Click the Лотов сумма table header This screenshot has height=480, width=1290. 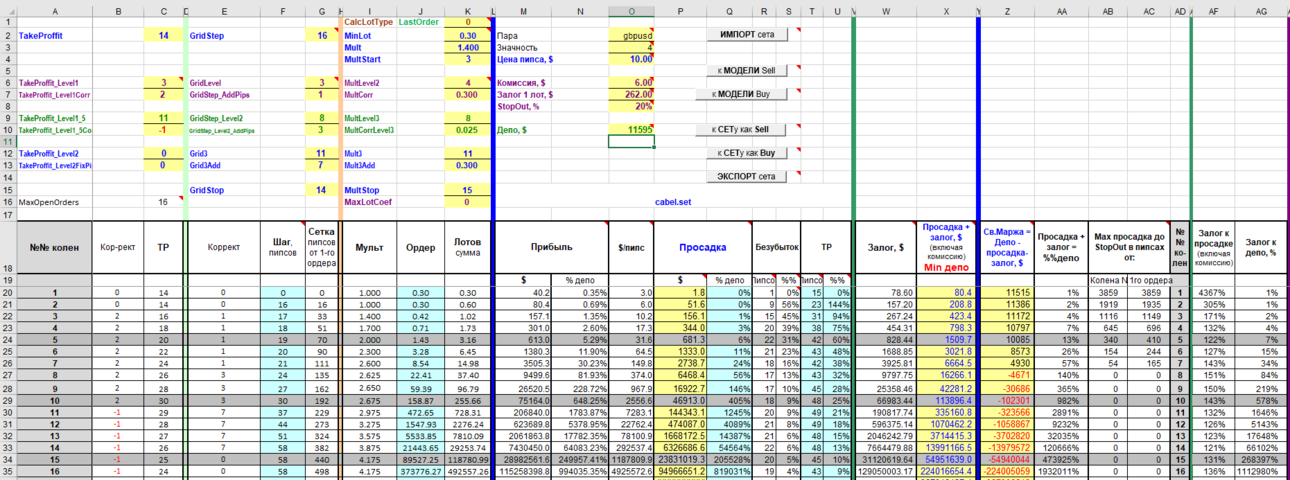coord(468,246)
